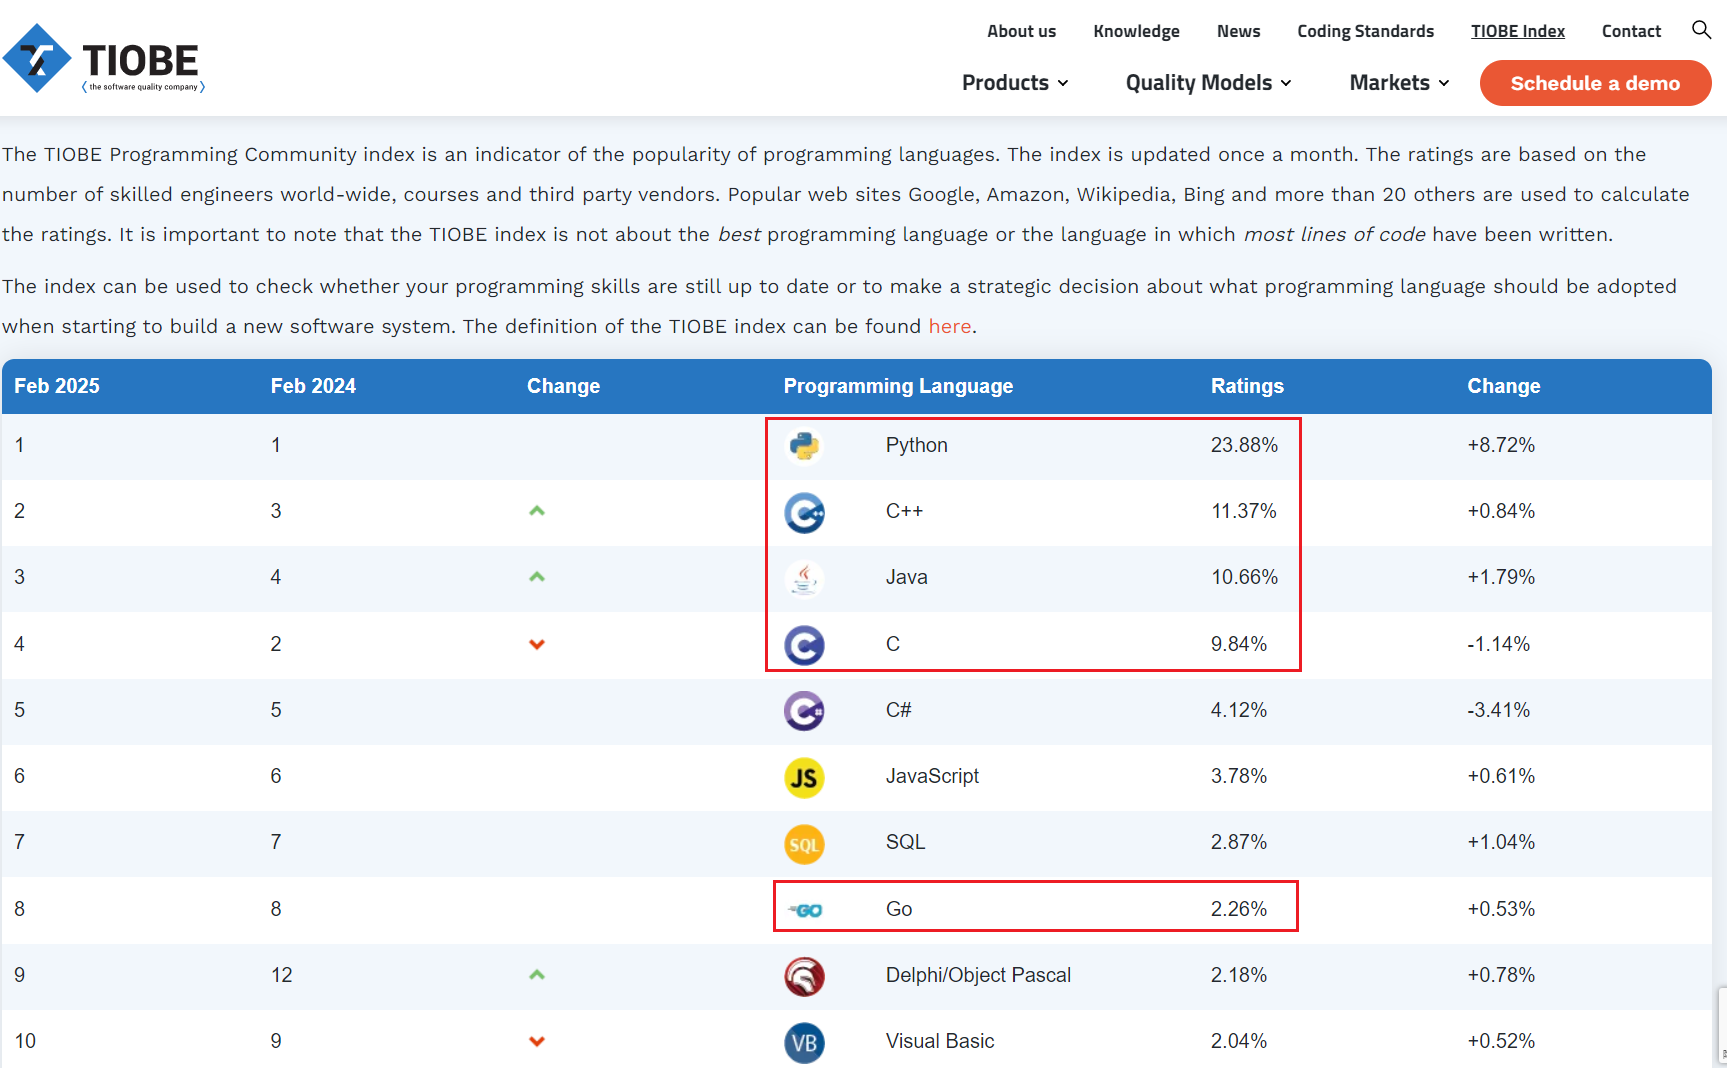Image resolution: width=1727 pixels, height=1068 pixels.
Task: Click the Java language name
Action: pyautogui.click(x=906, y=577)
